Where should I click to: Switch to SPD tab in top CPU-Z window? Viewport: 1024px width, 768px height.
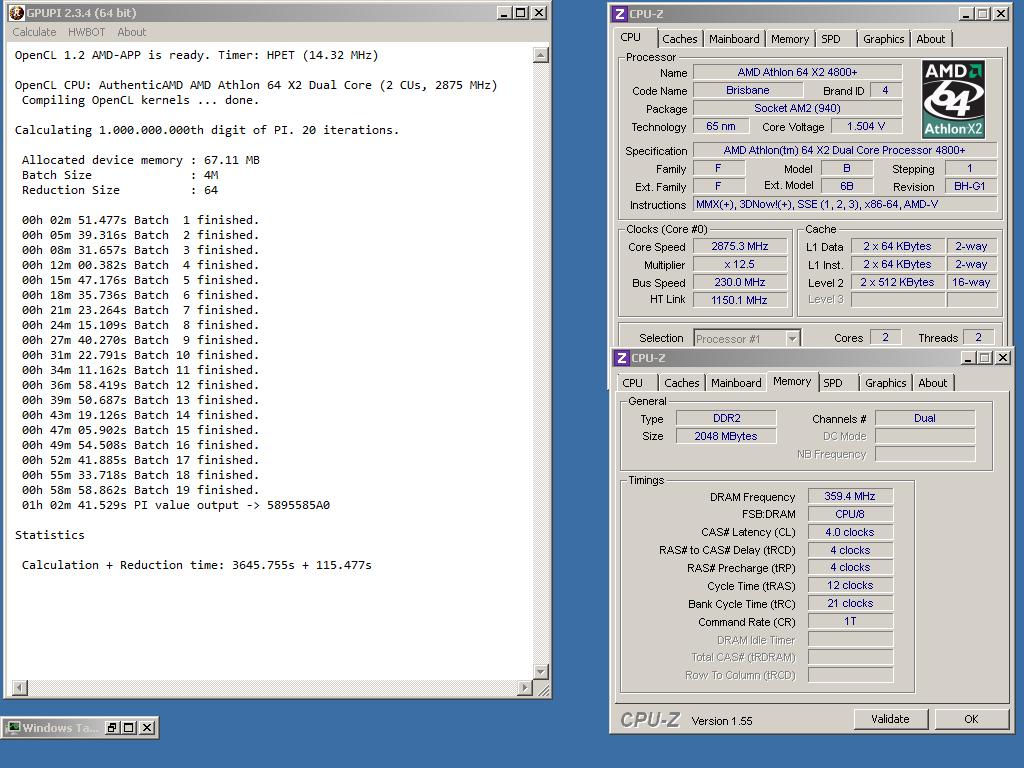pyautogui.click(x=831, y=39)
